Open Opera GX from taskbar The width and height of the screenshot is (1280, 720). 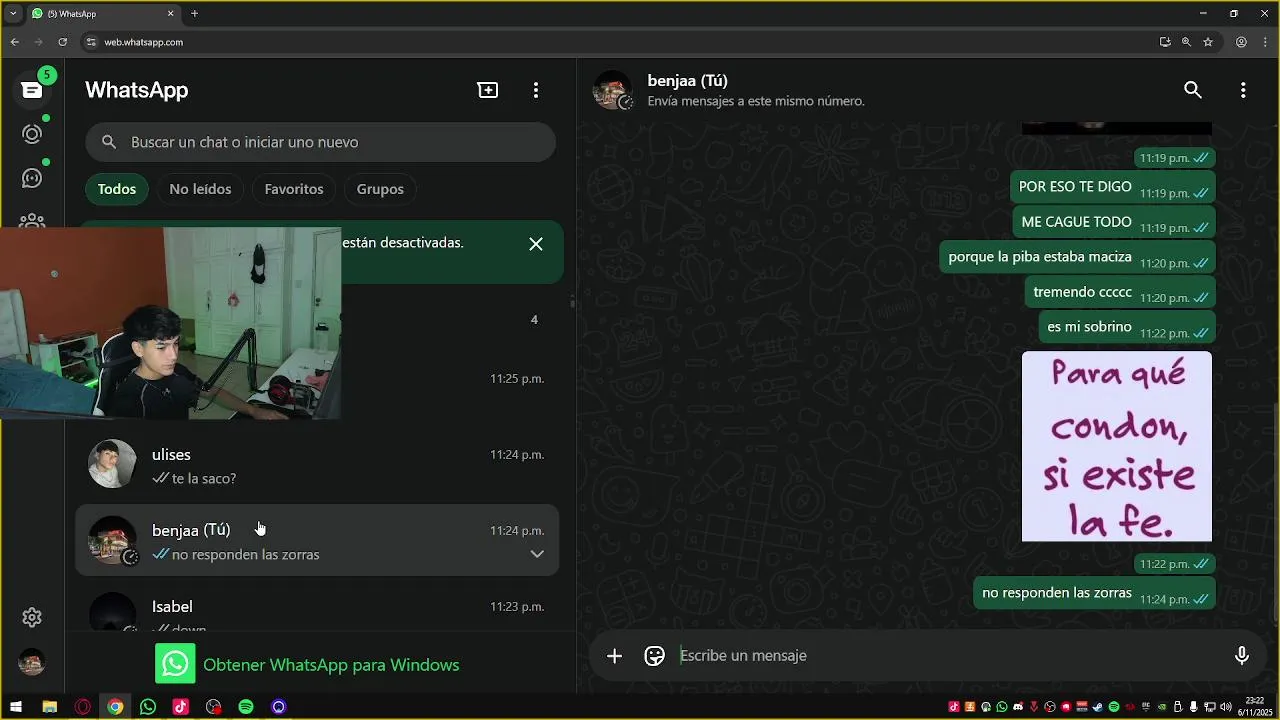click(x=82, y=707)
